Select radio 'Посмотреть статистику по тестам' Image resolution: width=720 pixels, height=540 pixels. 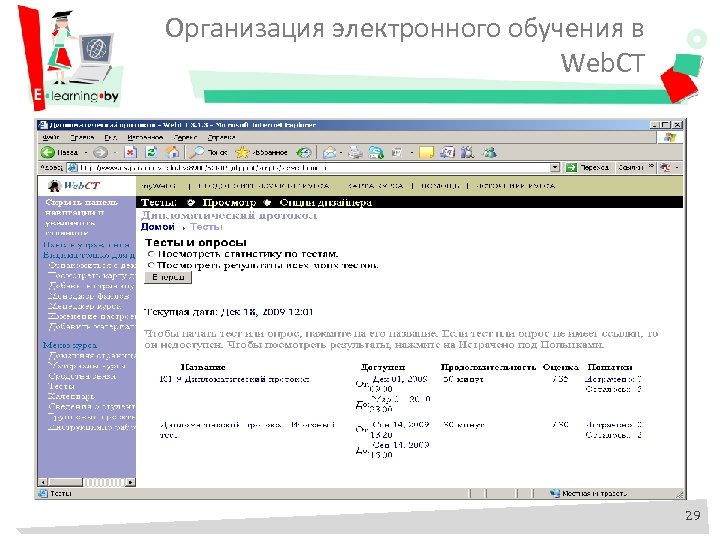(x=151, y=254)
